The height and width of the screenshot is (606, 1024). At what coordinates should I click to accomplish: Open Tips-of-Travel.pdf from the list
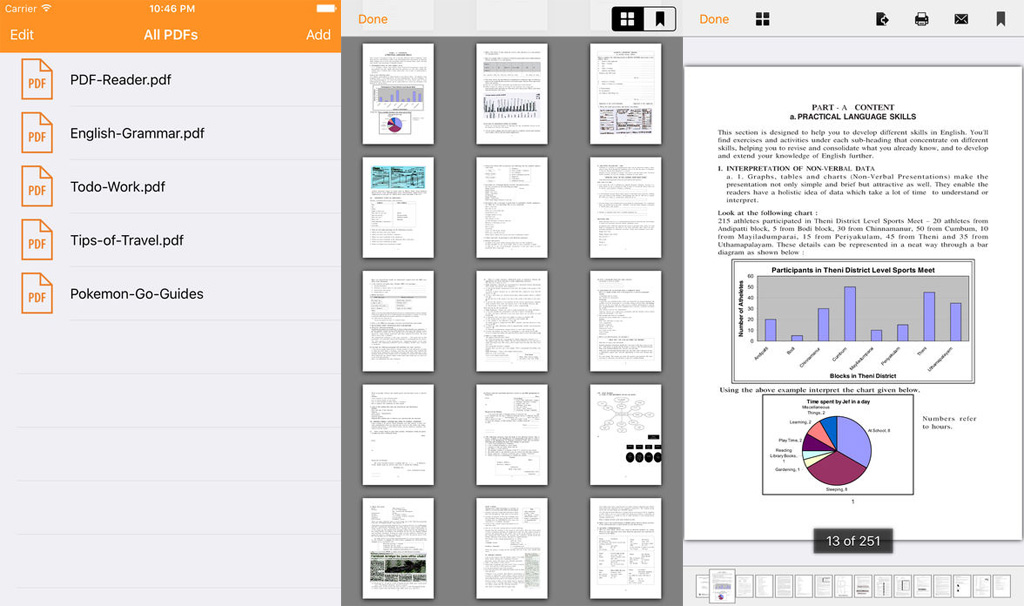click(127, 241)
